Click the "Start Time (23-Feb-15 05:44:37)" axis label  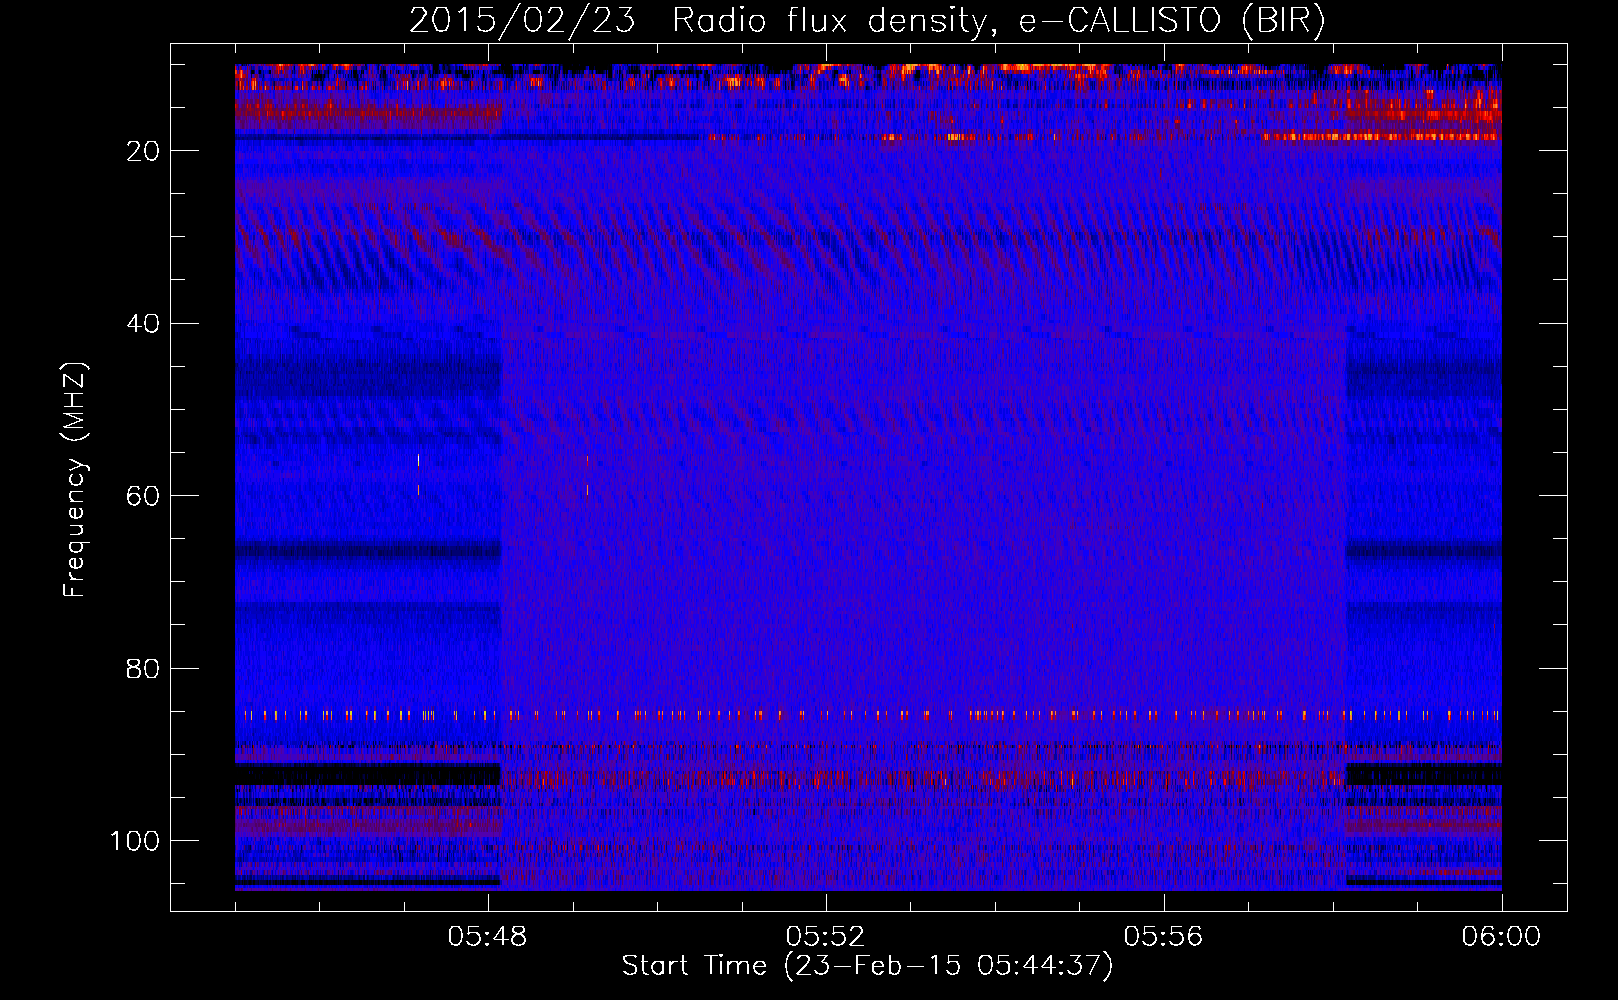867,966
